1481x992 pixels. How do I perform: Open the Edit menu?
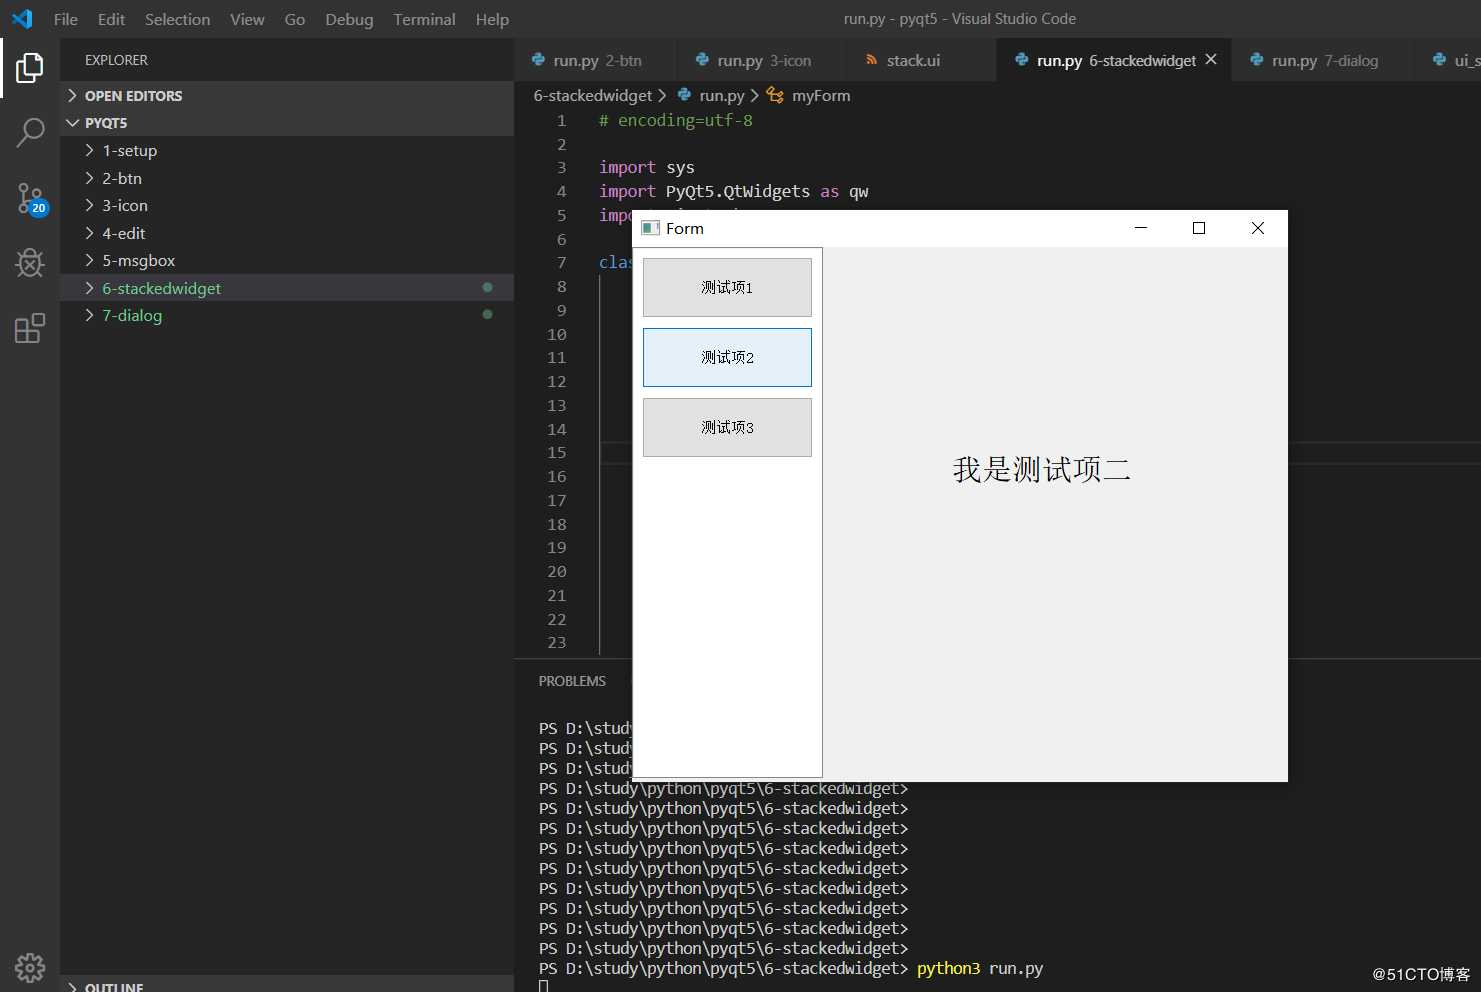(x=111, y=19)
